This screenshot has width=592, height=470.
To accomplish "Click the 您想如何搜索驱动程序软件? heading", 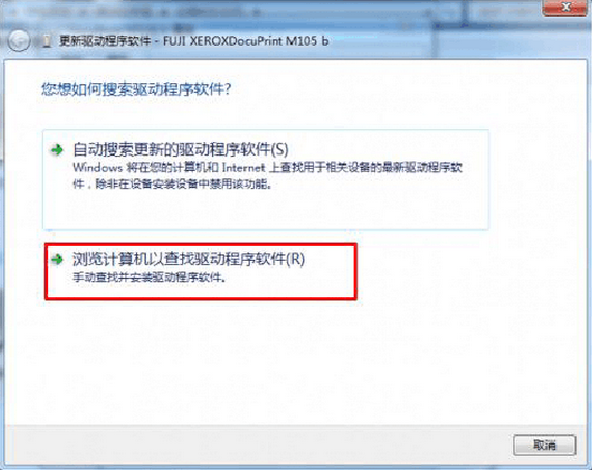I will coord(136,89).
